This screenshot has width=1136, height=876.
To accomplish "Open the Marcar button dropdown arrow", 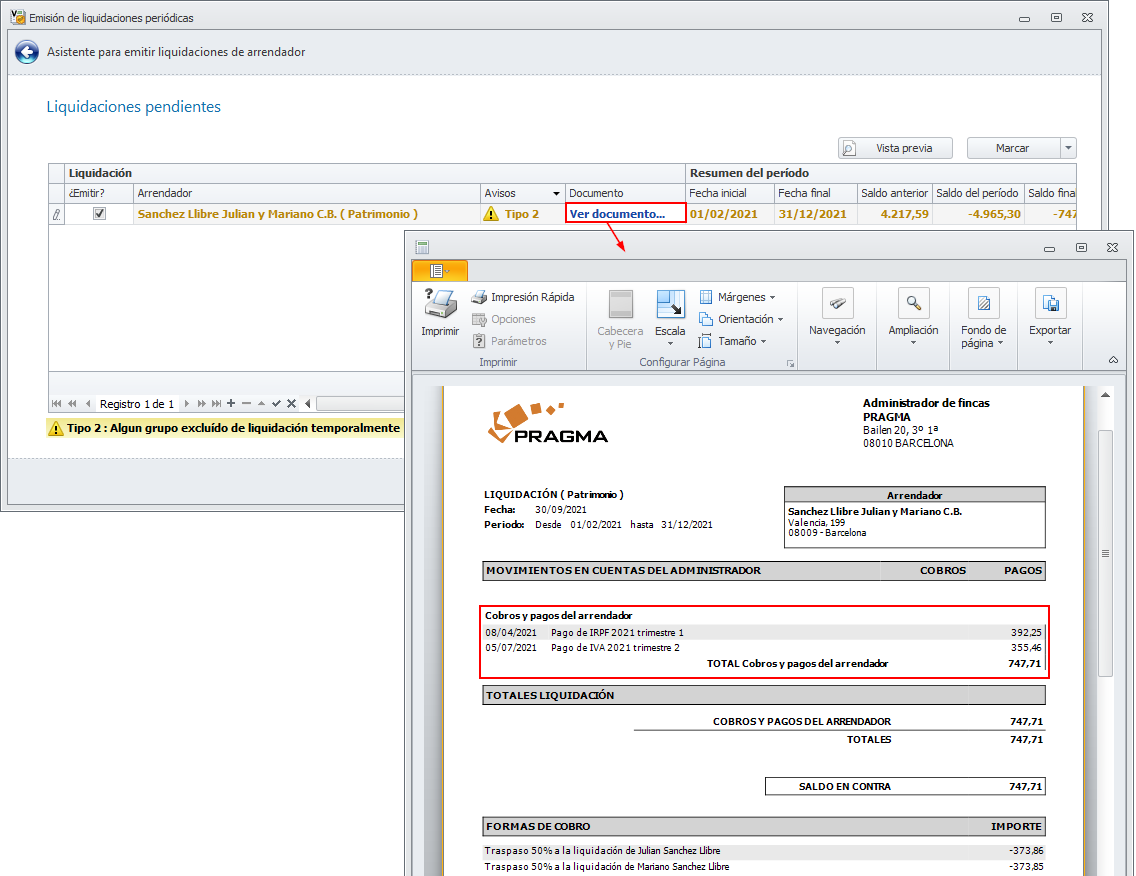I will [x=1068, y=148].
